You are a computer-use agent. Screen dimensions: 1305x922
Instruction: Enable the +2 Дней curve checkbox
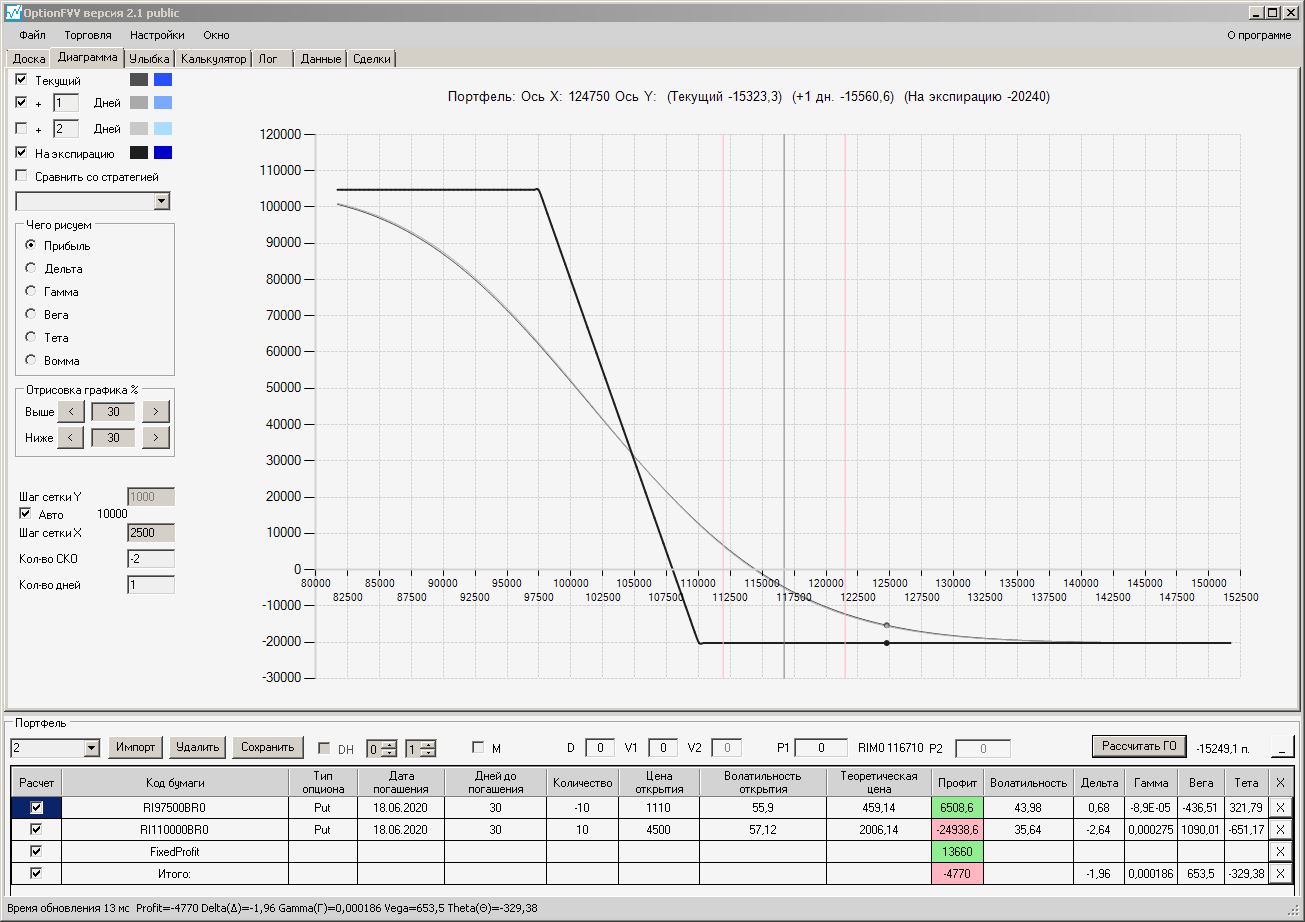(x=22, y=128)
